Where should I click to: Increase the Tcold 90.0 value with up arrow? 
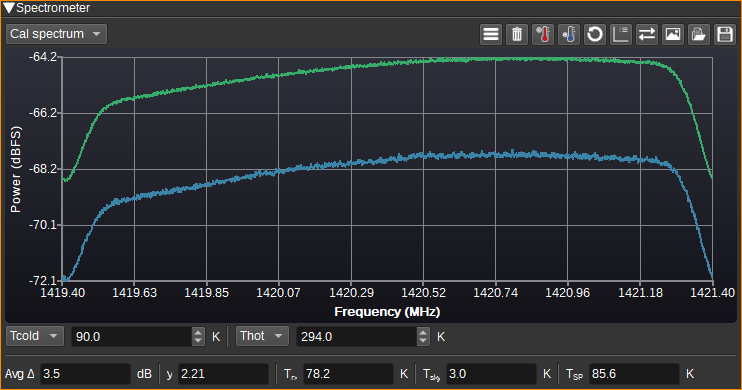(198, 332)
